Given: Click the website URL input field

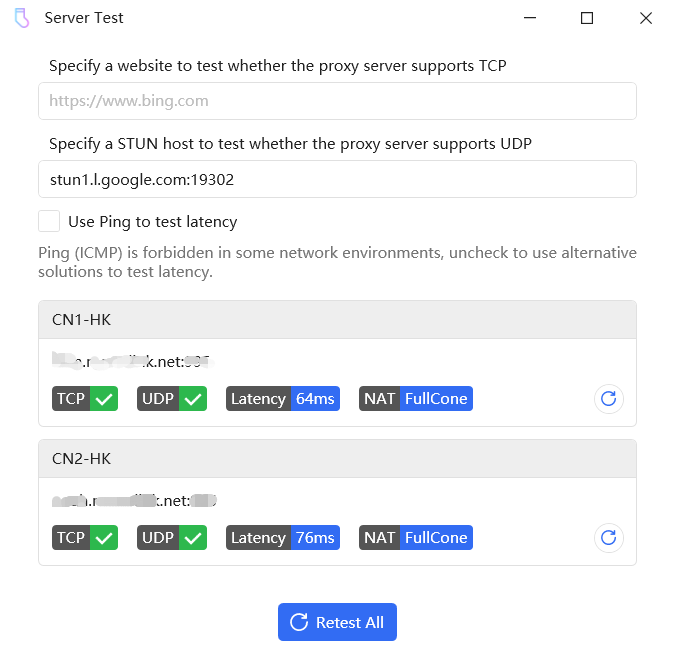Looking at the screenshot, I should click(337, 101).
